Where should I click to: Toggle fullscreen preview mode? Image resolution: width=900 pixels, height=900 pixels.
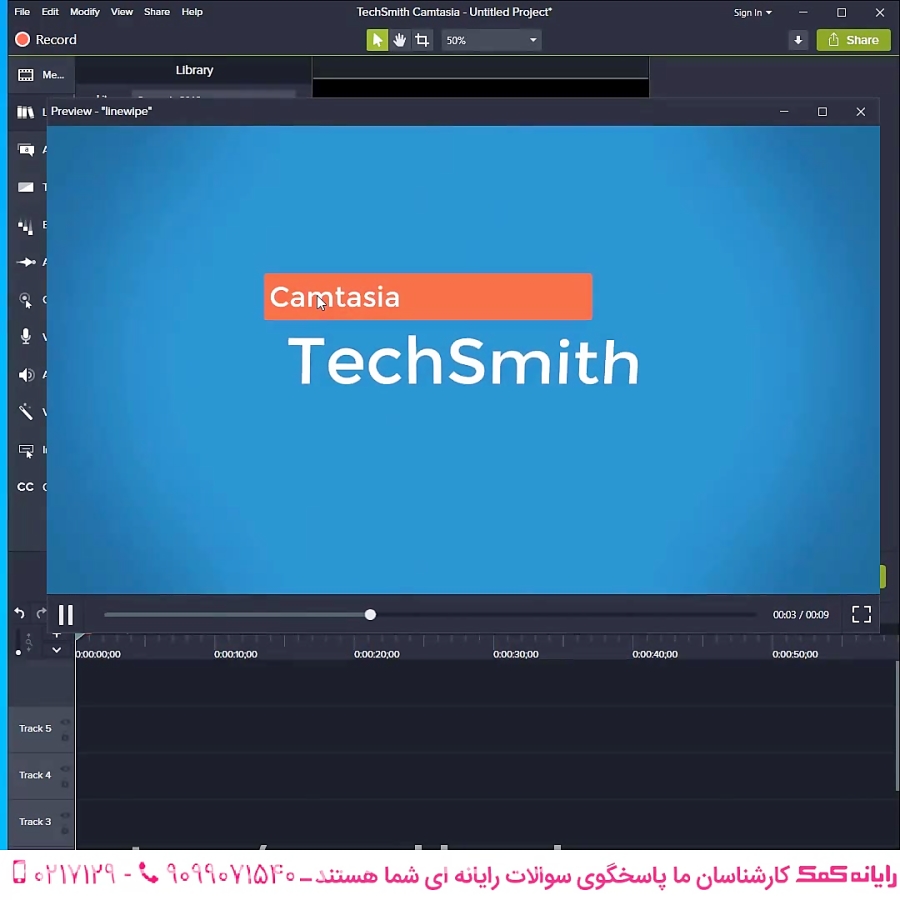[x=861, y=614]
